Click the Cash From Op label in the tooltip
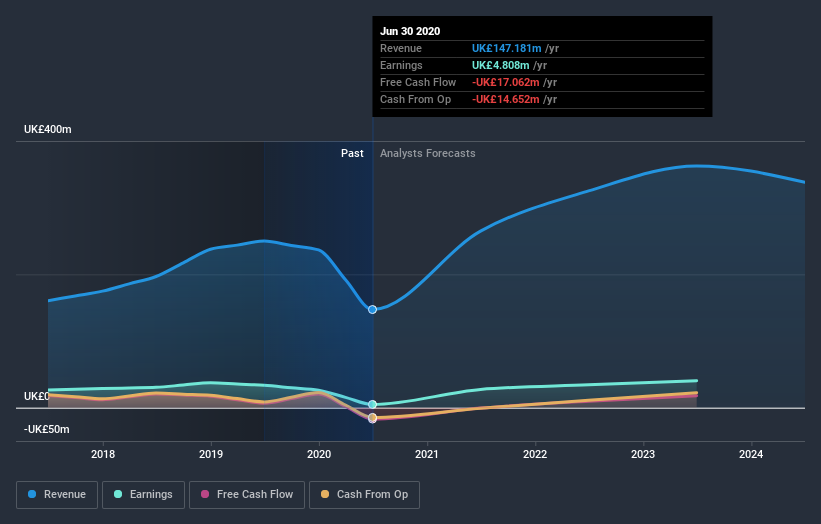The image size is (821, 524). coord(415,99)
